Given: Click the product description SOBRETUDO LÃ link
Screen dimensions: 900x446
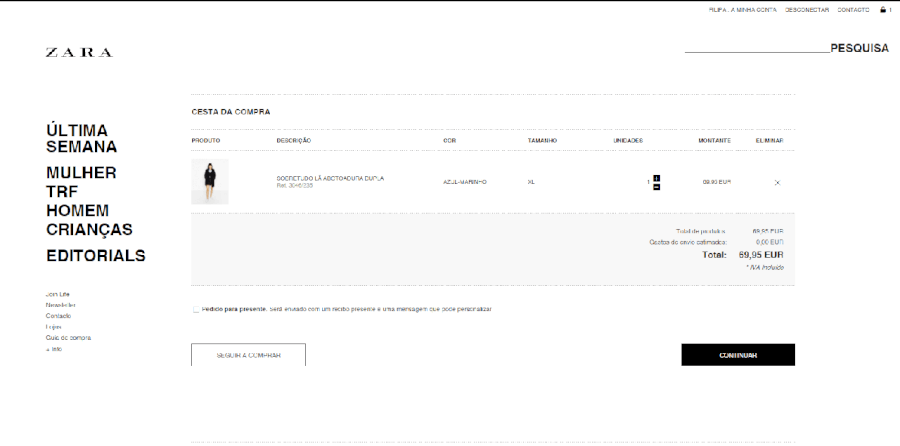Looking at the screenshot, I should tap(330, 179).
